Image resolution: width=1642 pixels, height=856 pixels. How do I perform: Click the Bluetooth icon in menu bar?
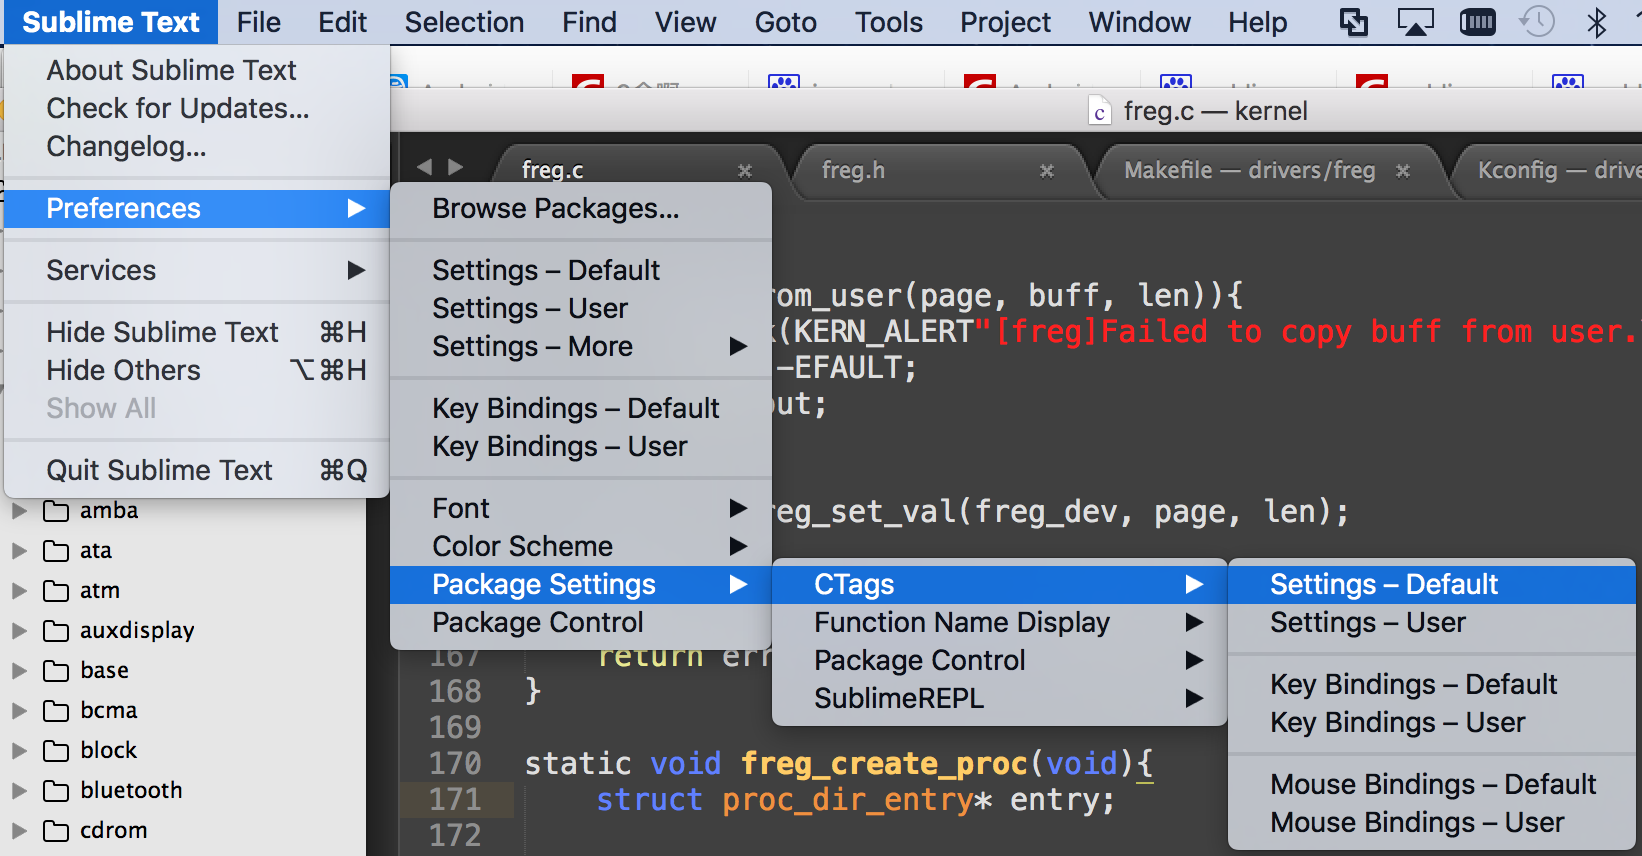[x=1597, y=22]
